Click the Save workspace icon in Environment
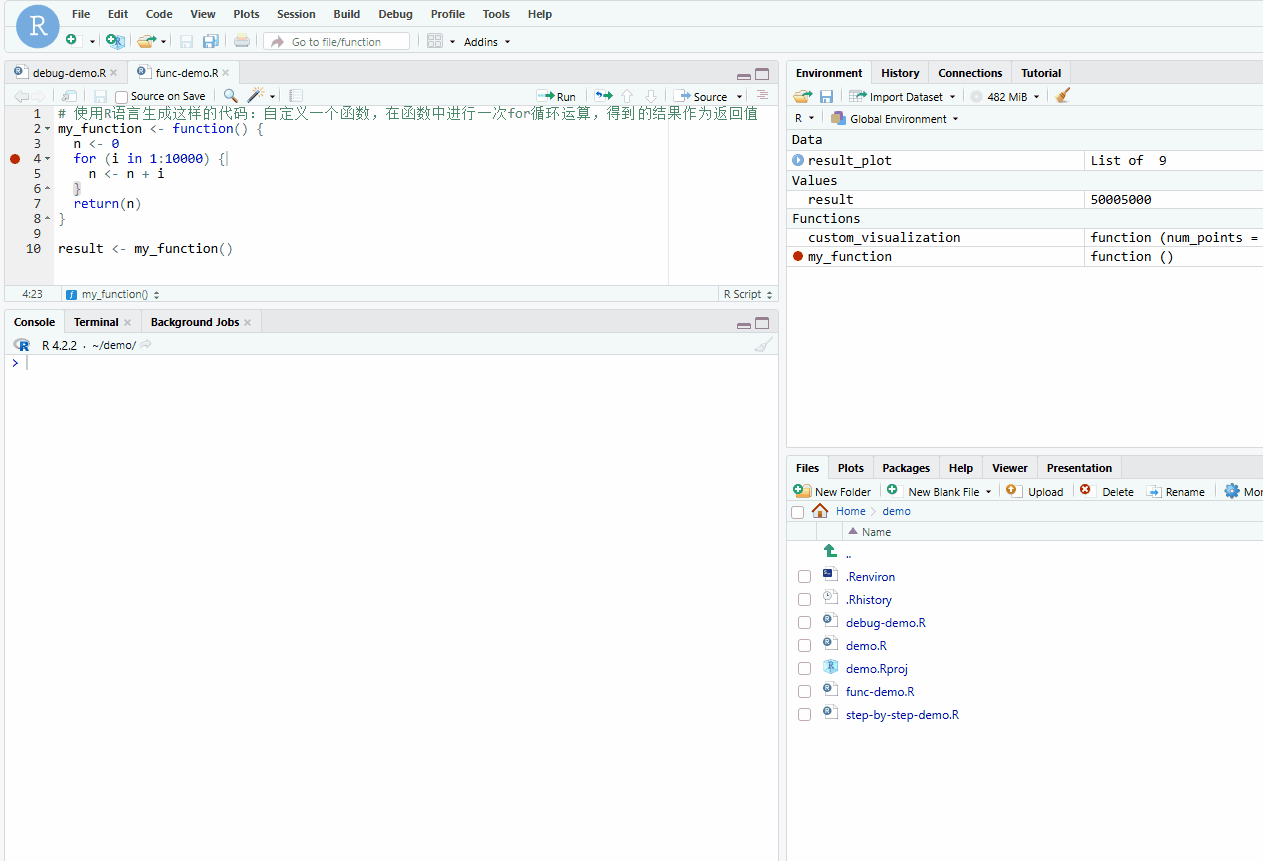1263x861 pixels. 827,96
